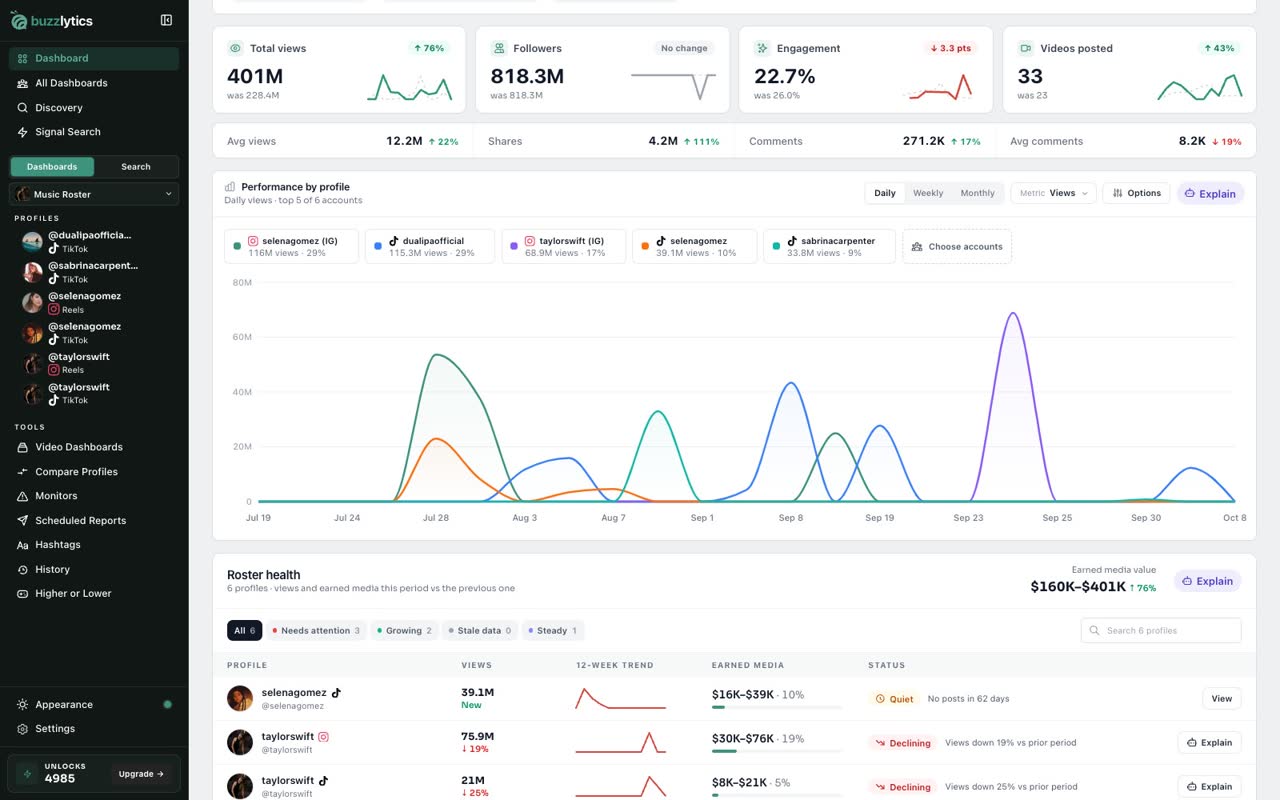This screenshot has width=1280, height=800.
Task: Filter roster by All tab
Action: (x=244, y=631)
